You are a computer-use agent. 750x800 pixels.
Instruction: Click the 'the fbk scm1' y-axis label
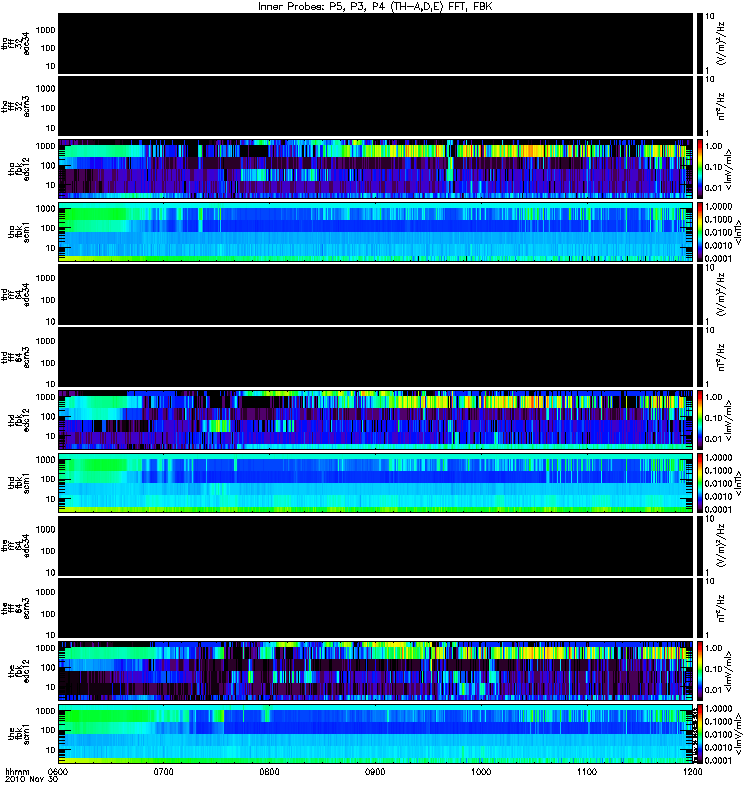click(19, 735)
